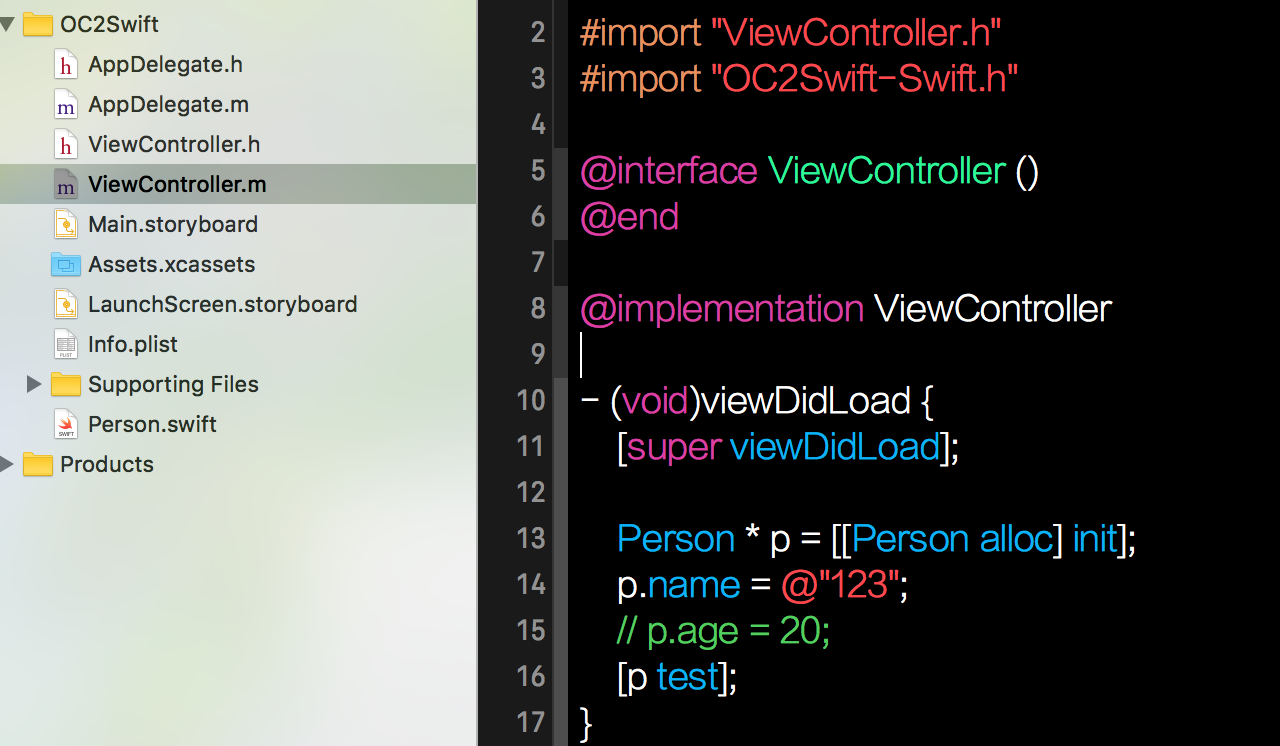The width and height of the screenshot is (1280, 746).
Task: Click the Info.plist file icon
Action: [x=66, y=345]
